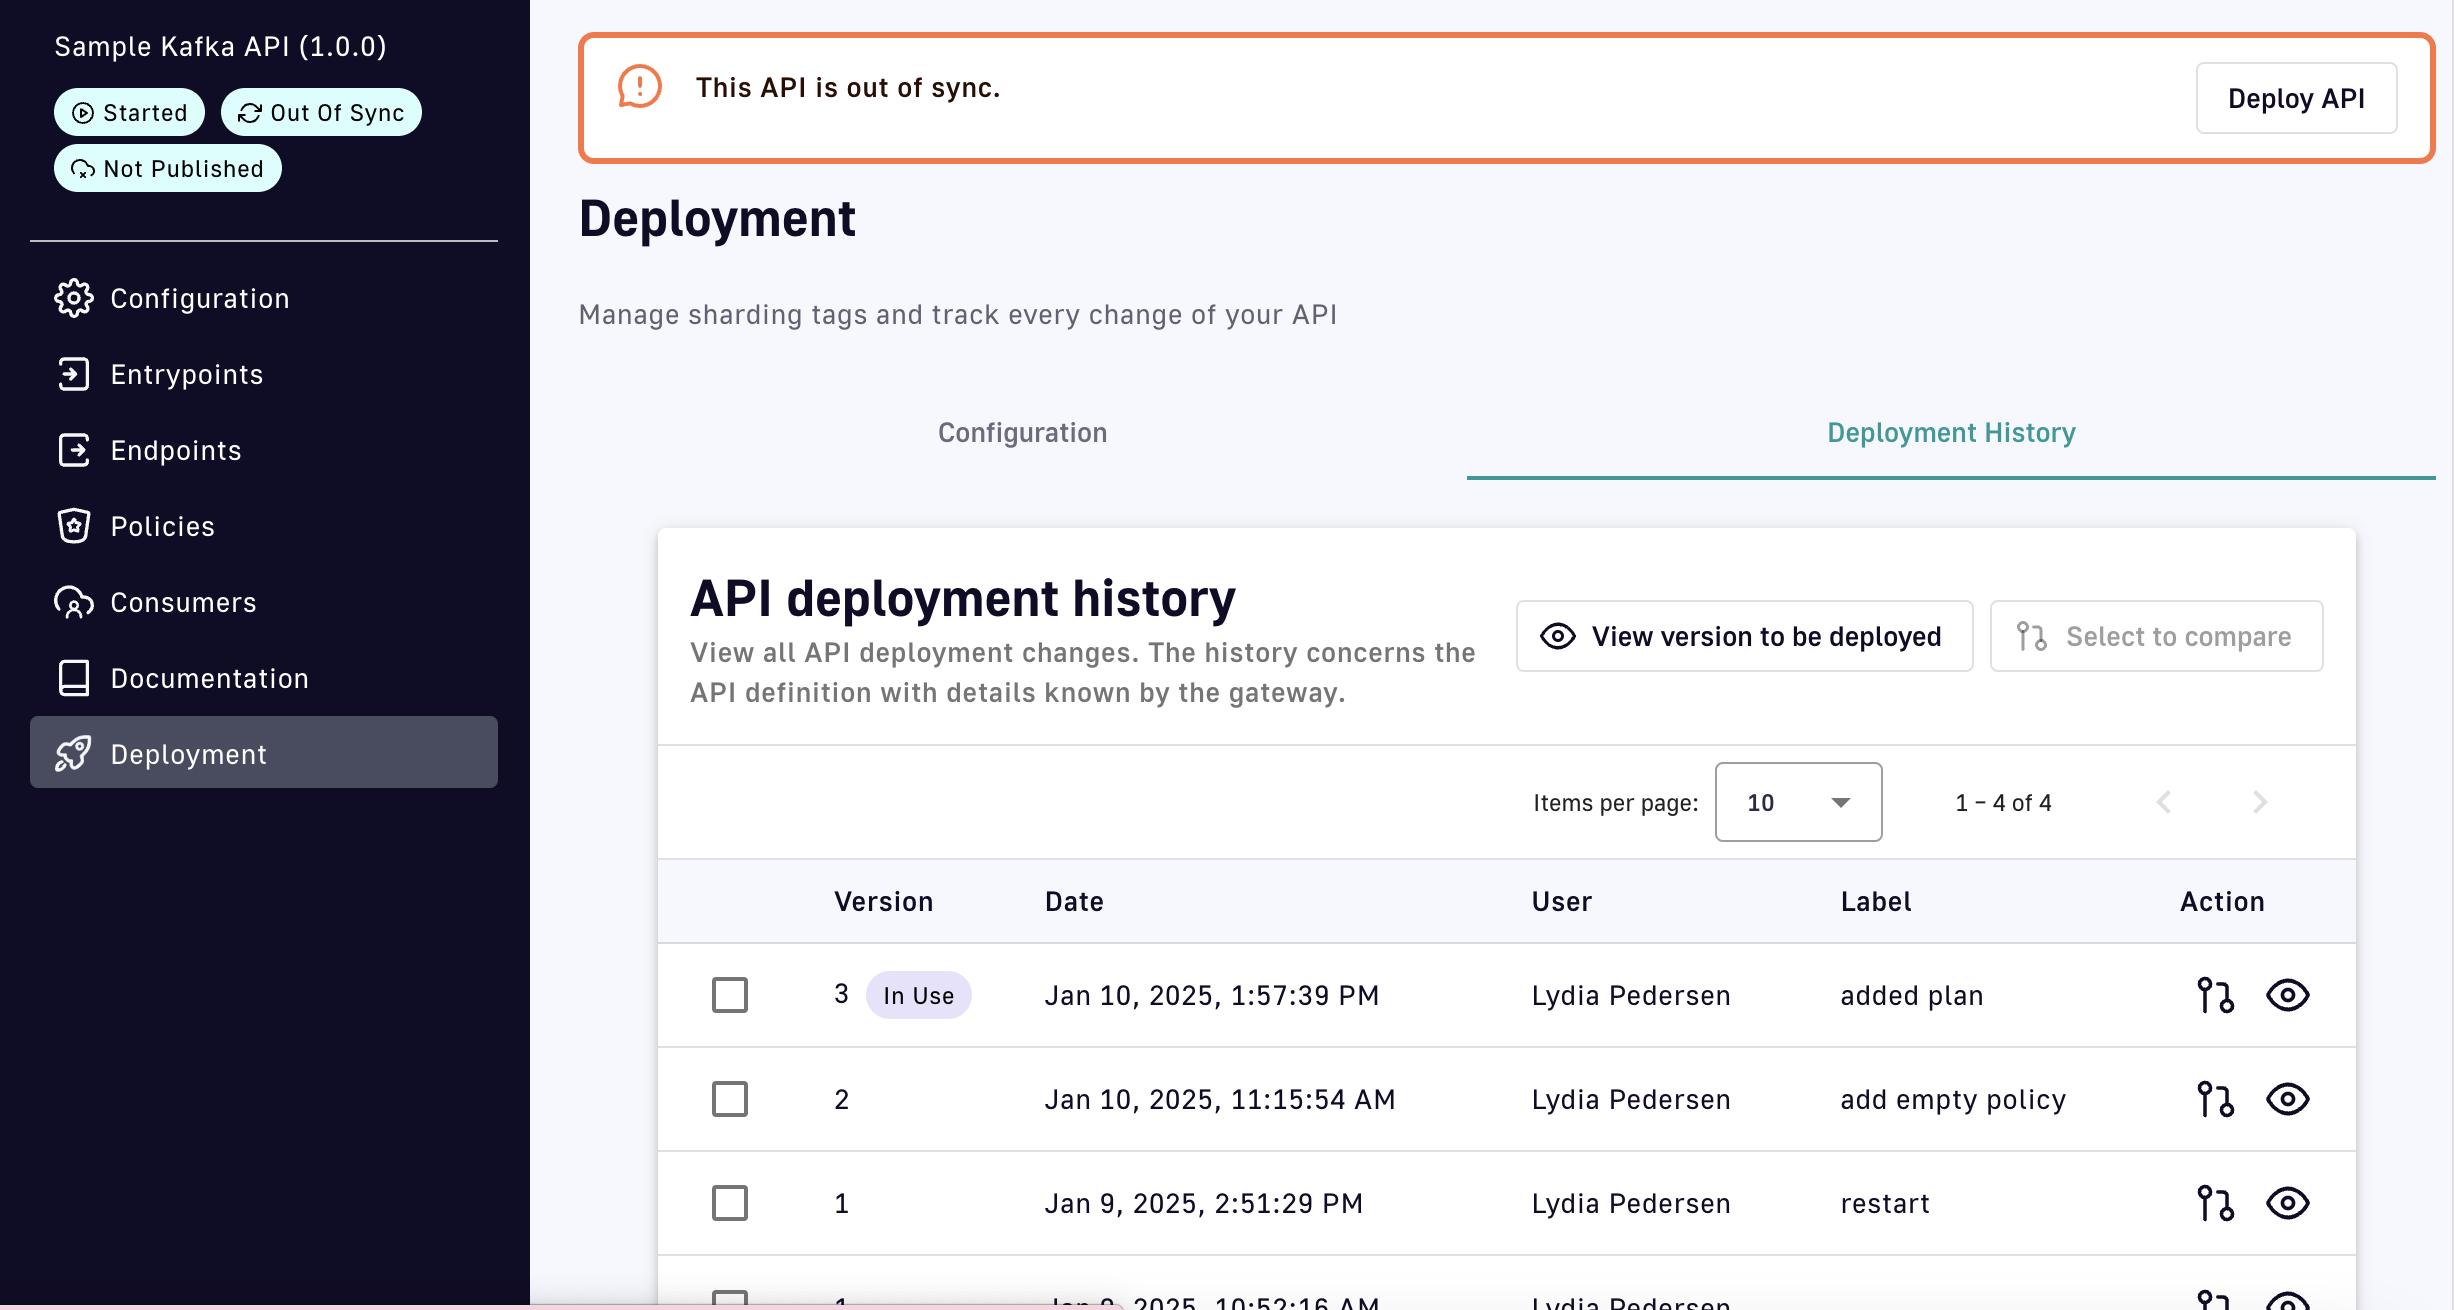The width and height of the screenshot is (2454, 1310).
Task: Tick the checkbox for restart row
Action: tap(730, 1203)
